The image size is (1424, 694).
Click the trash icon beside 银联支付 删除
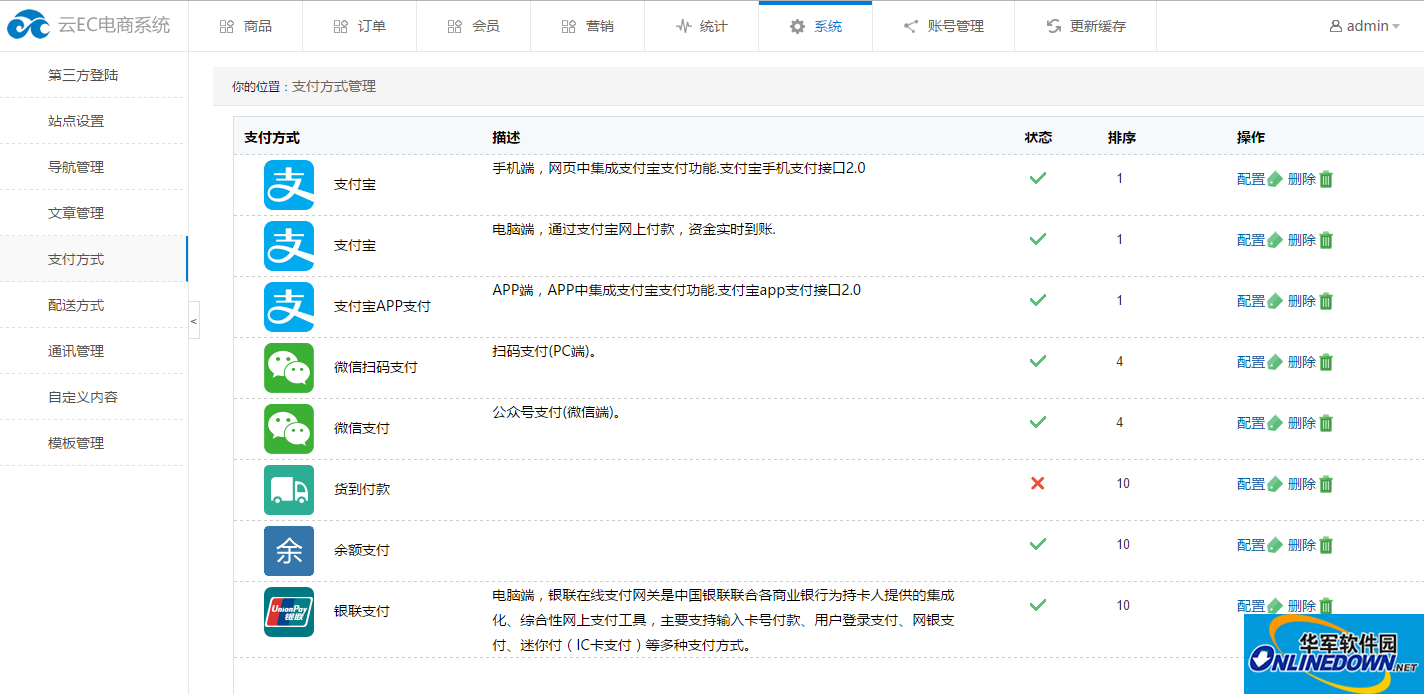coord(1324,606)
